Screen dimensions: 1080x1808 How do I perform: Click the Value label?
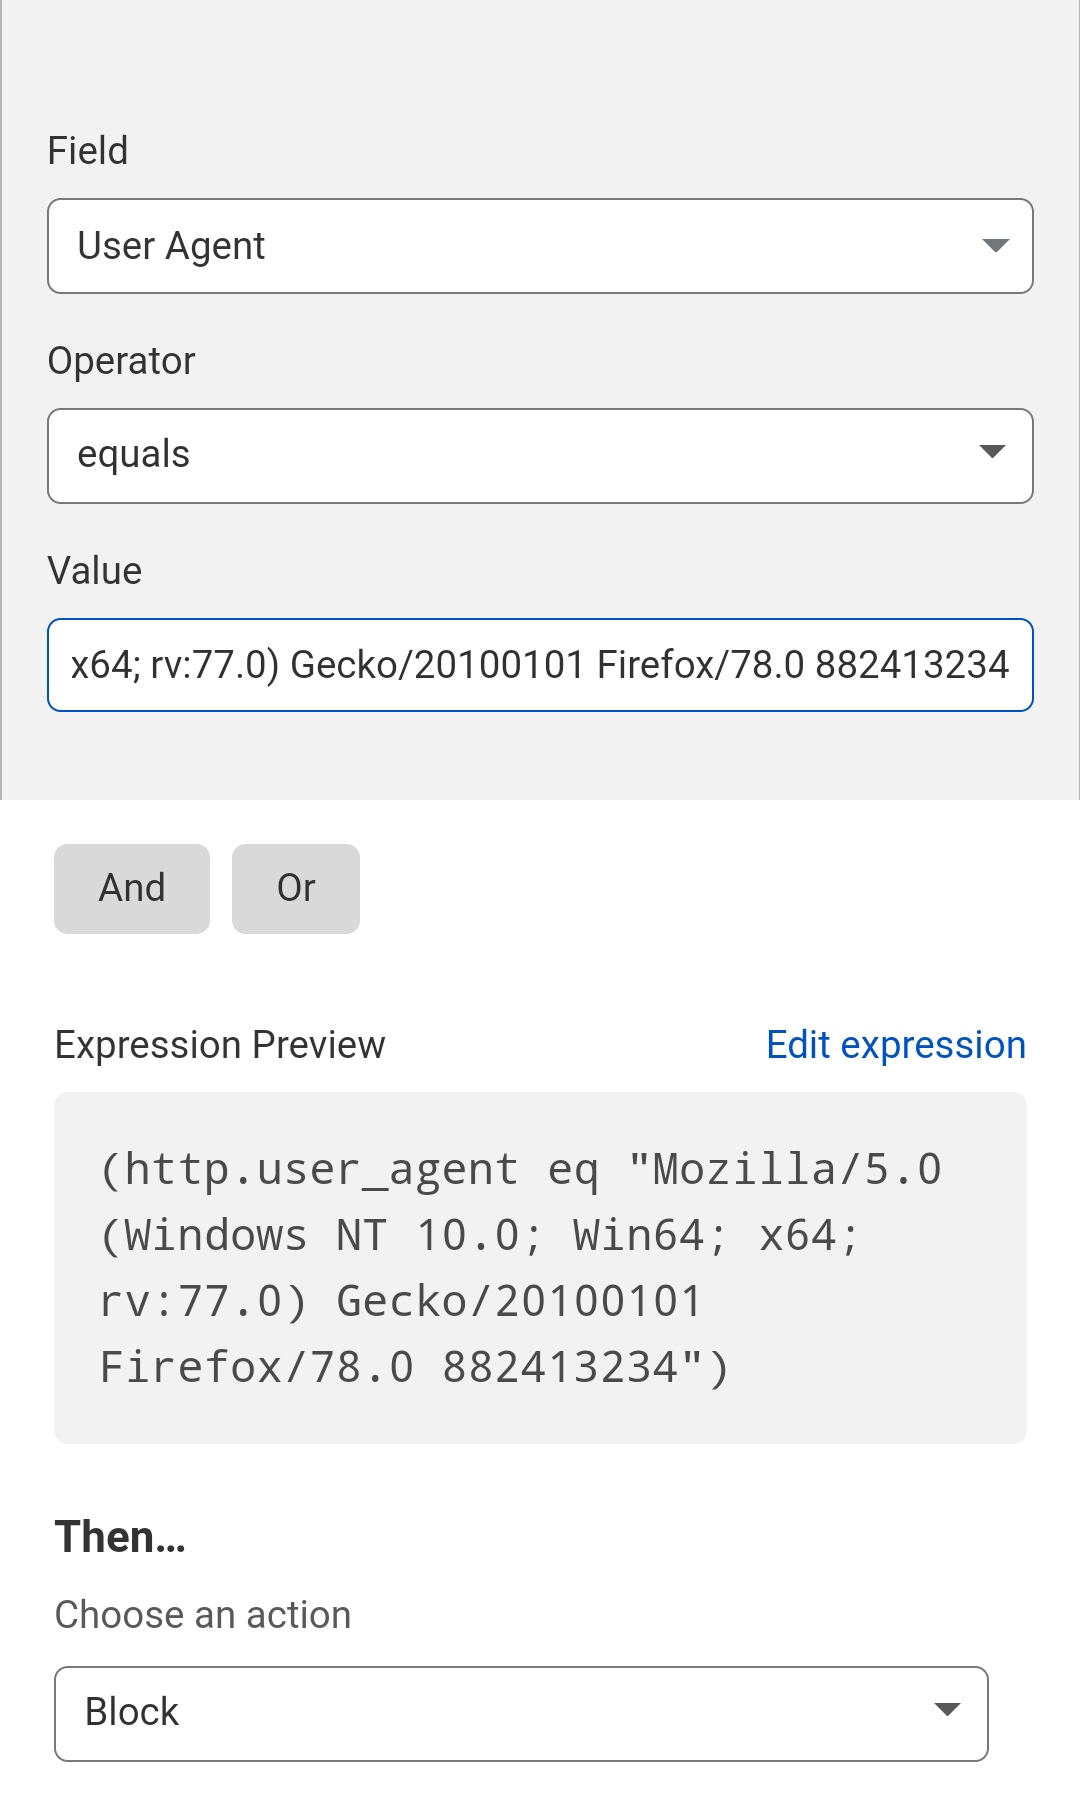click(x=95, y=571)
